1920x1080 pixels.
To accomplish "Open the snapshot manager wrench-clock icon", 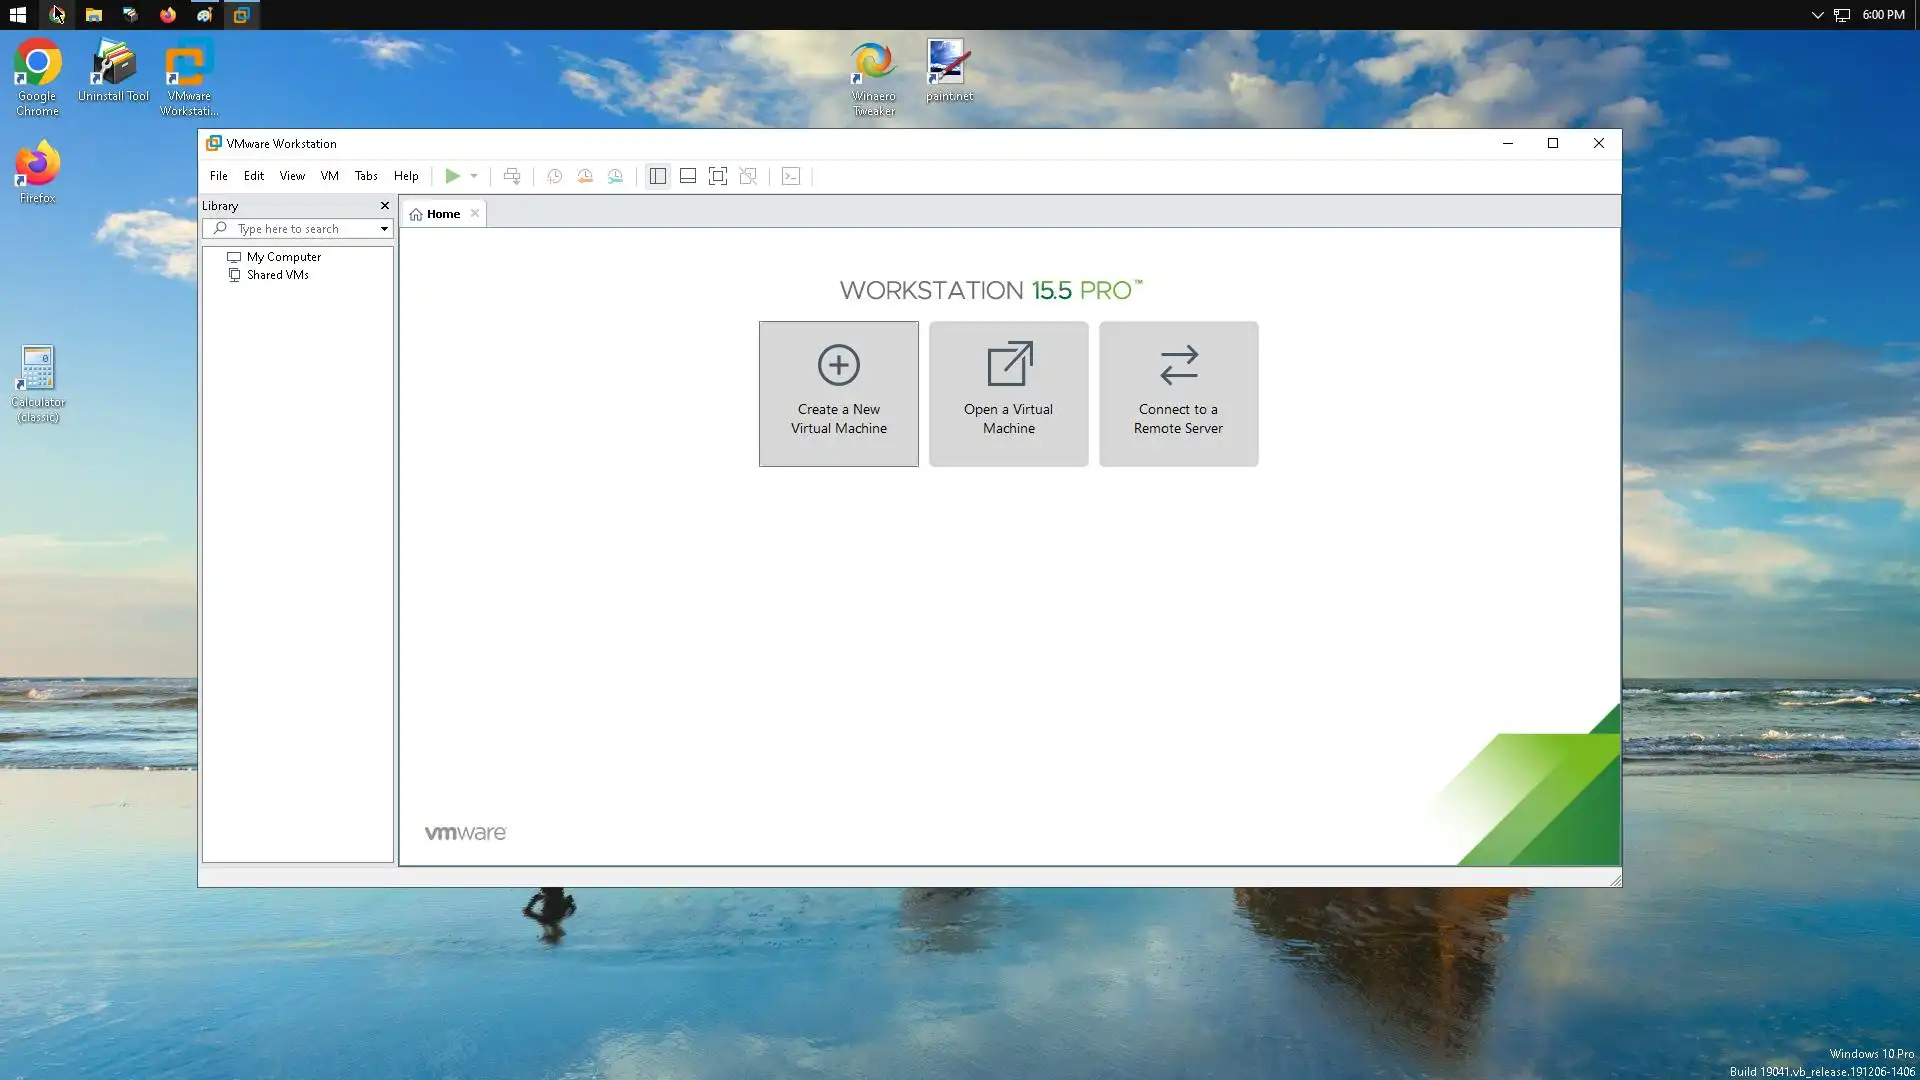I will coord(615,176).
